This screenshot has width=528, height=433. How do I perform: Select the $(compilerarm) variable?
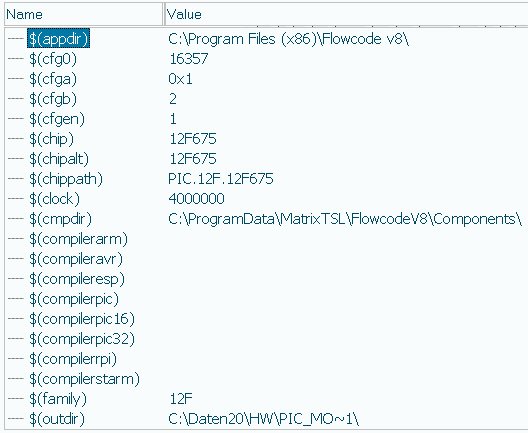78,239
